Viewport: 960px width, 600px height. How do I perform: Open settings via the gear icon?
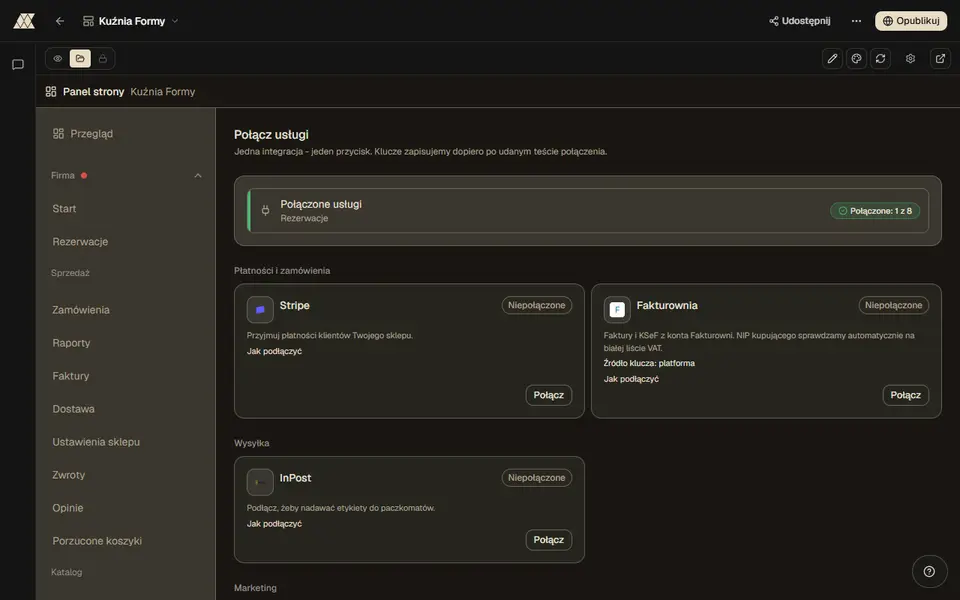coord(910,59)
